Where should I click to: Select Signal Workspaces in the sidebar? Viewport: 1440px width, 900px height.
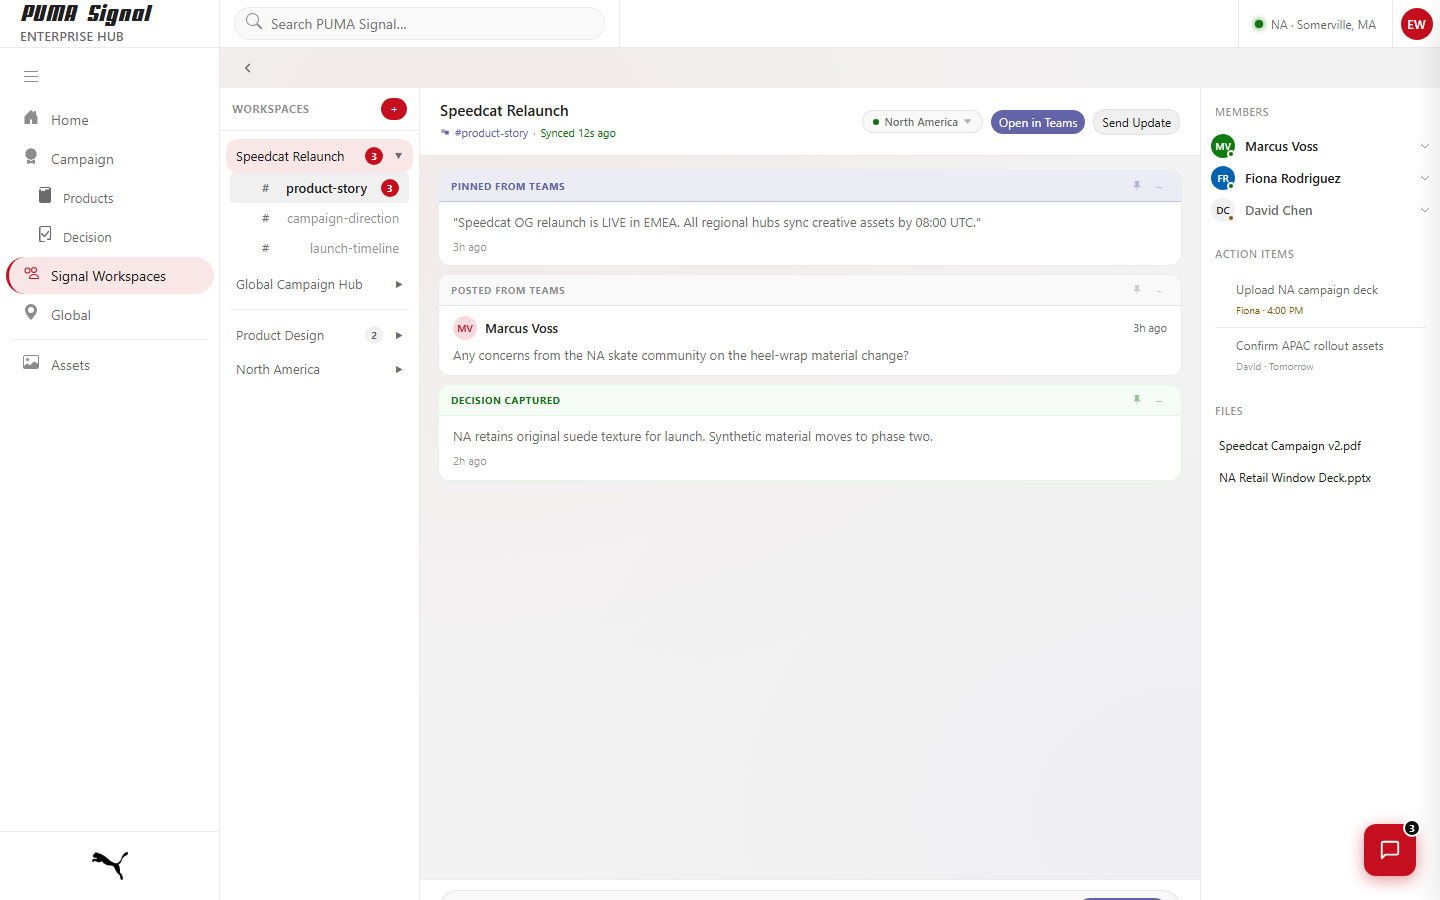(x=111, y=275)
